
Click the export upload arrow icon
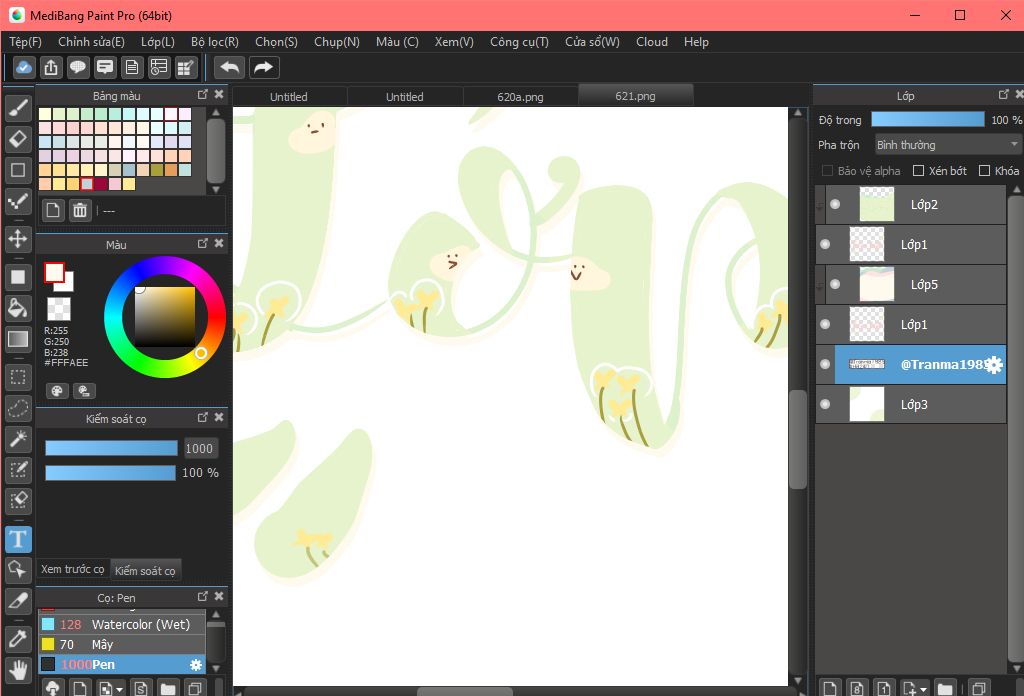pyautogui.click(x=51, y=67)
